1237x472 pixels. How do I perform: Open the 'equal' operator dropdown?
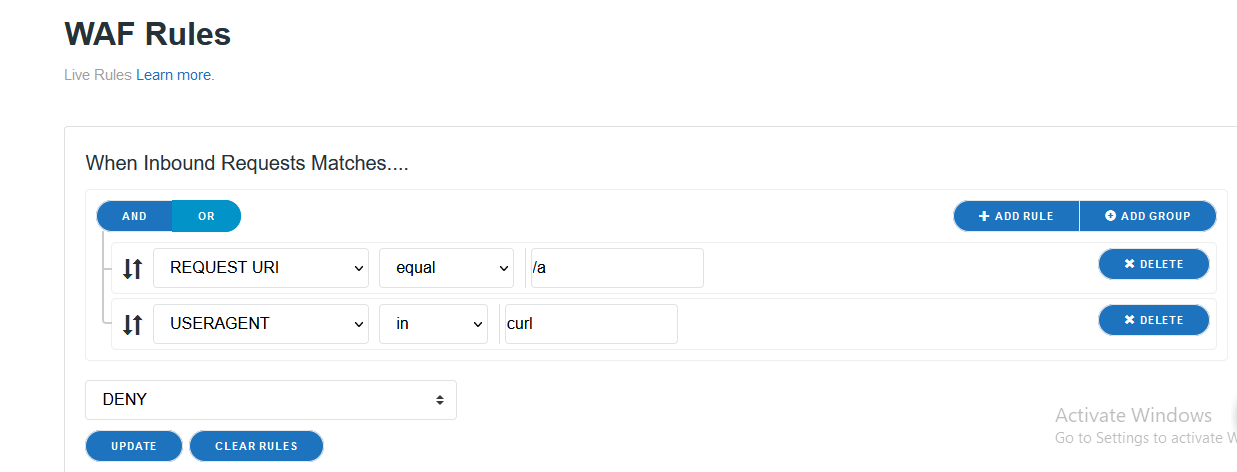point(445,268)
